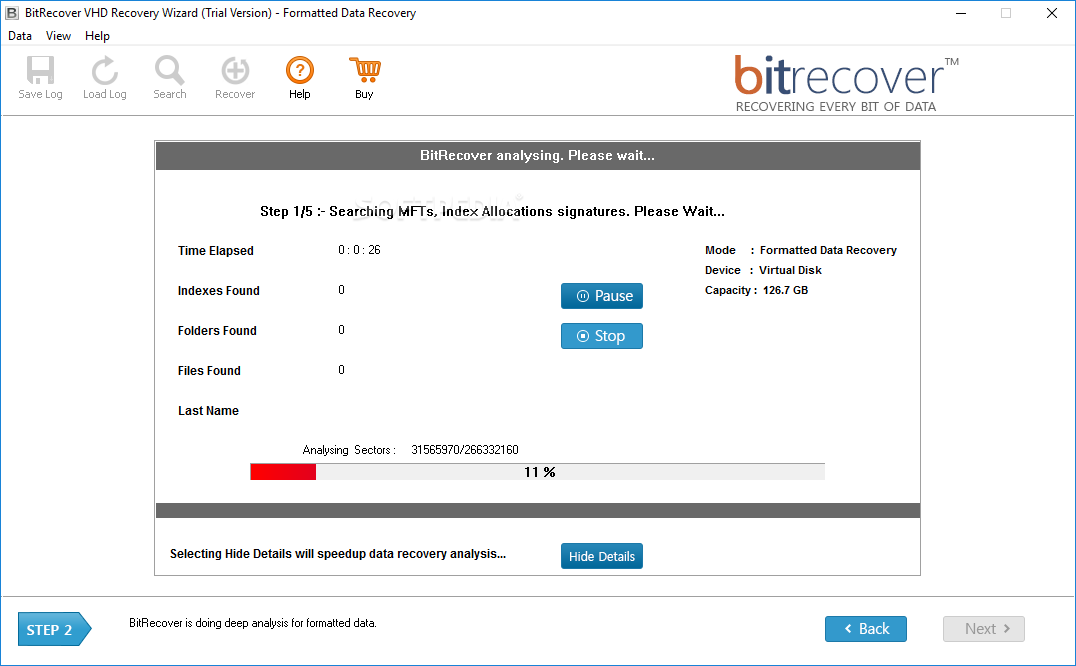Stop the analysis

[602, 336]
